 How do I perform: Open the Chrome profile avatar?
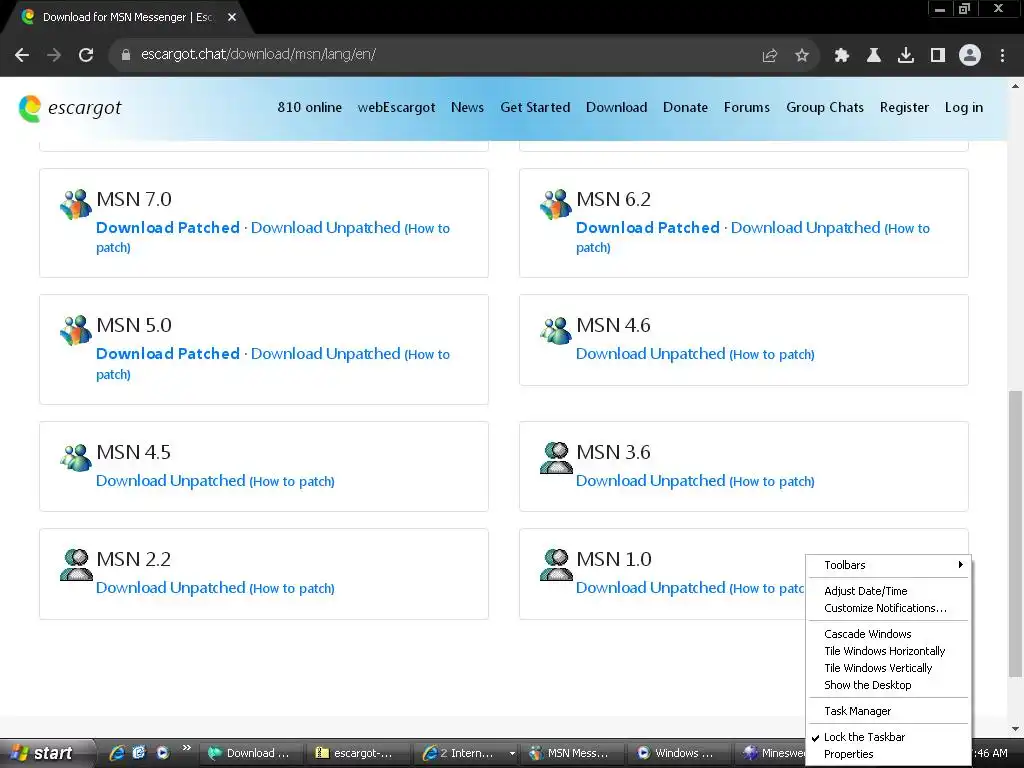tap(970, 55)
